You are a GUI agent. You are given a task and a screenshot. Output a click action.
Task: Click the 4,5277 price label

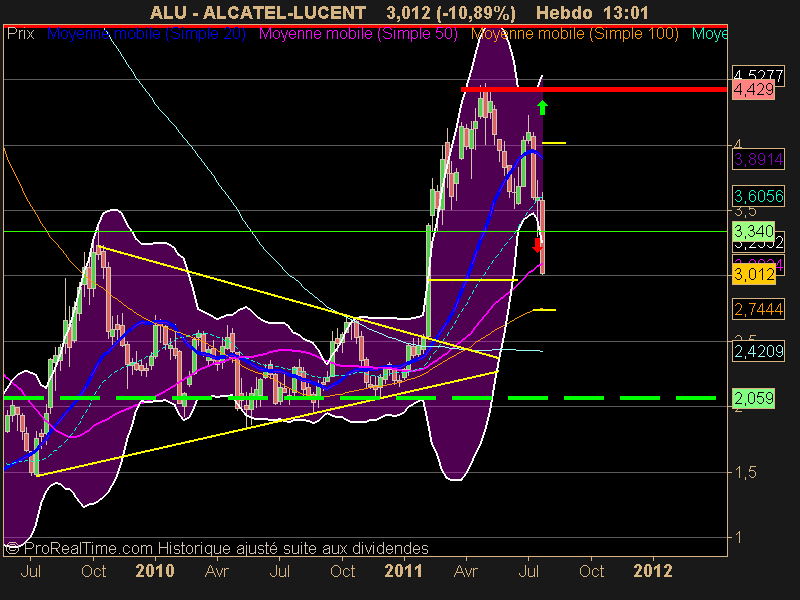click(758, 76)
